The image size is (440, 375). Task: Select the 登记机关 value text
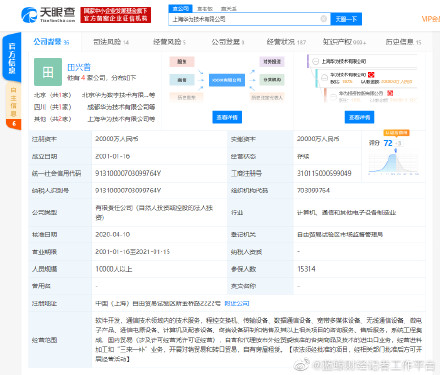pos(340,235)
